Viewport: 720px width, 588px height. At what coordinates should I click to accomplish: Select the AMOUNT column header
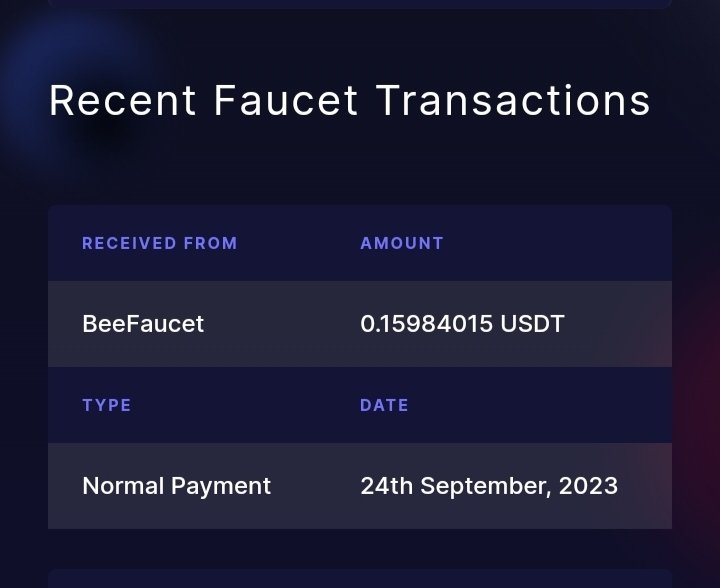(402, 243)
